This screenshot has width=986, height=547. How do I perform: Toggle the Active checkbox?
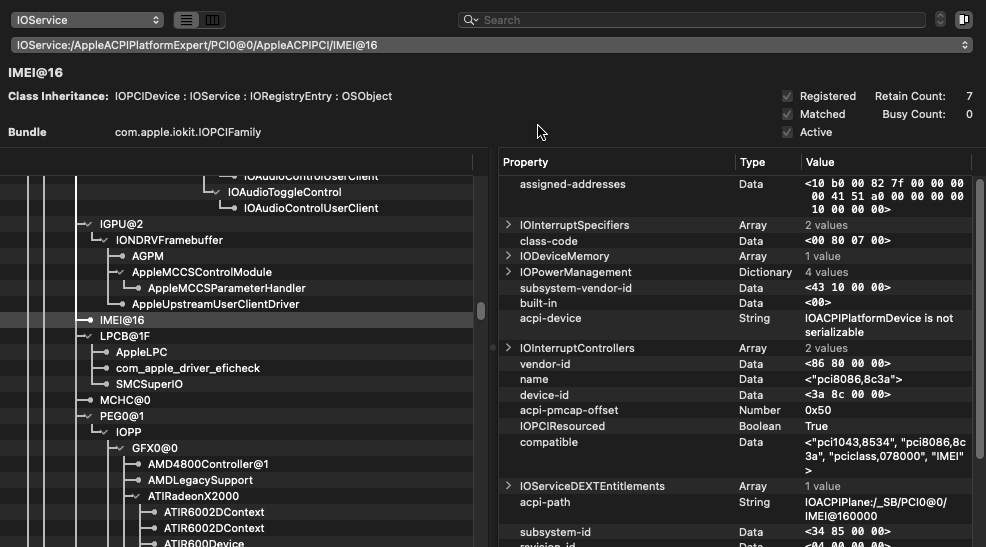pyautogui.click(x=787, y=132)
